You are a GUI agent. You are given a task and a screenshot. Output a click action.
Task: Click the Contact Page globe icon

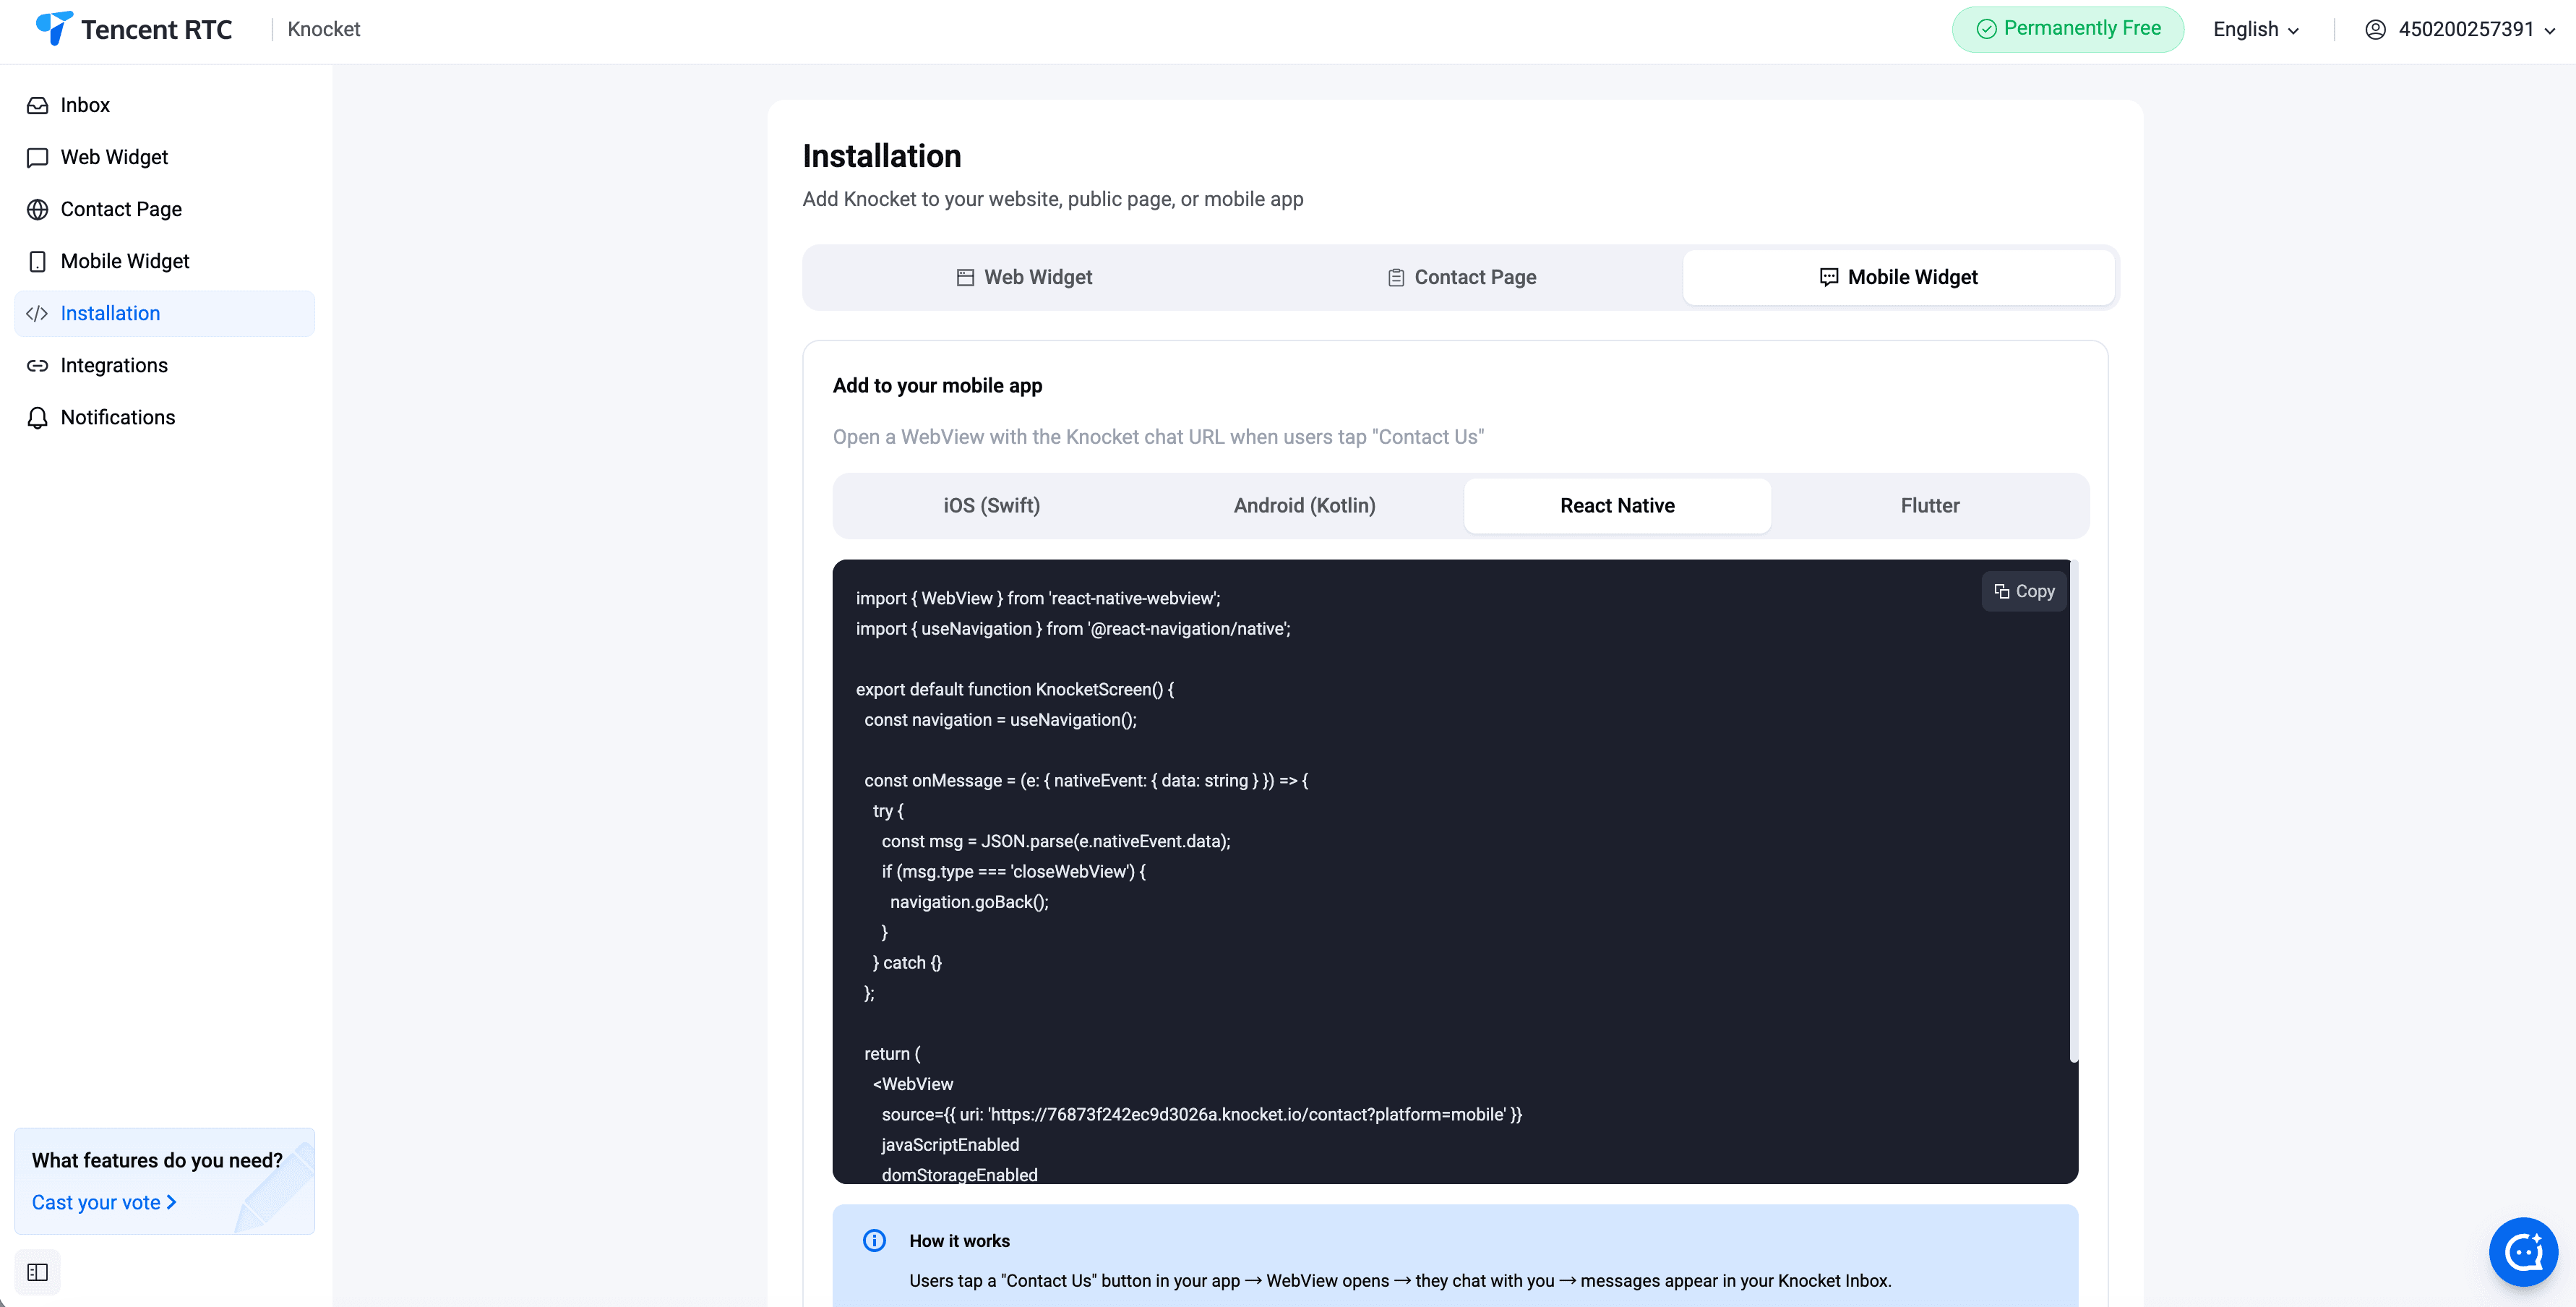(38, 209)
